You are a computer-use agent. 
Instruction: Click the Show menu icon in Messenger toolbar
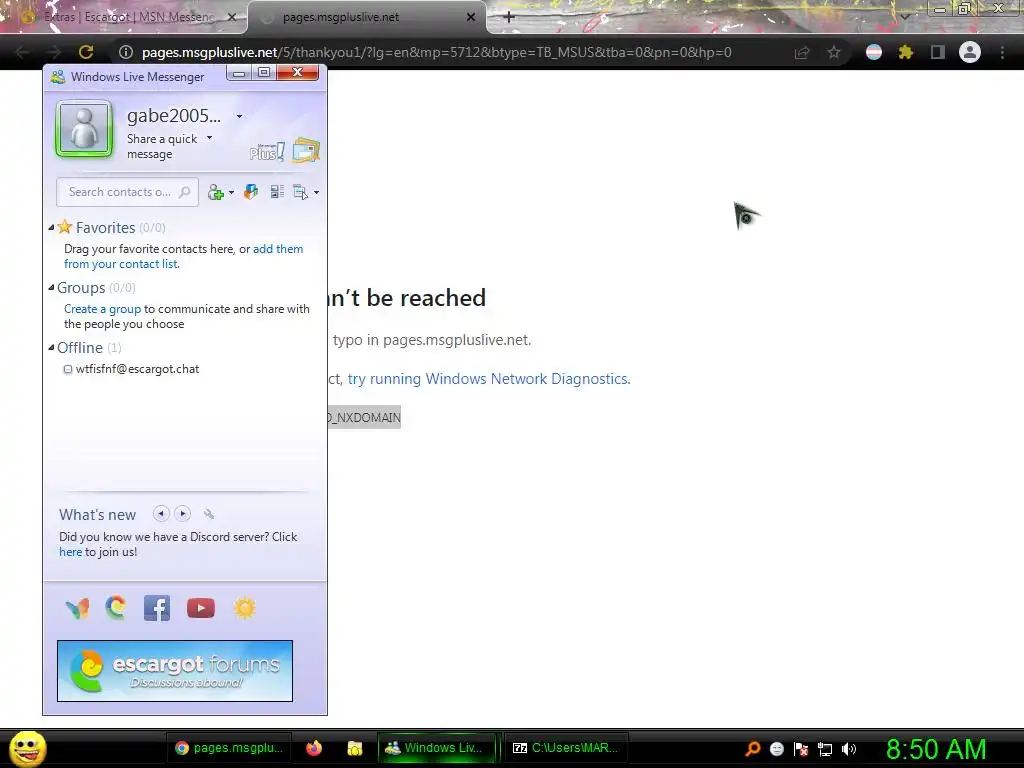pyautogui.click(x=300, y=192)
